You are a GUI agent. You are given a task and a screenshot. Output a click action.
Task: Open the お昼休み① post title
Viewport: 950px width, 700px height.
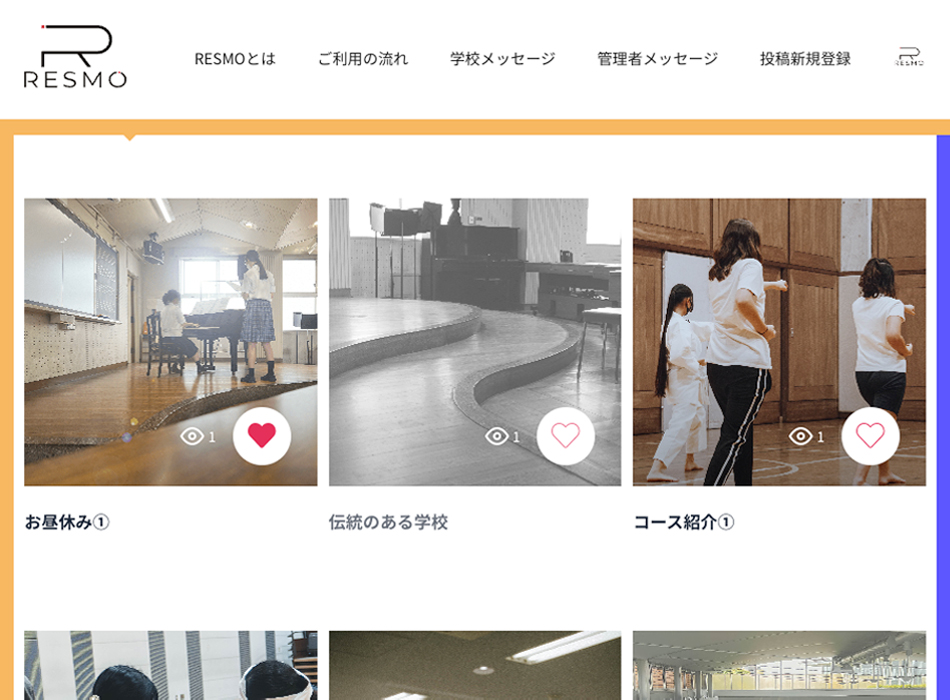point(67,522)
